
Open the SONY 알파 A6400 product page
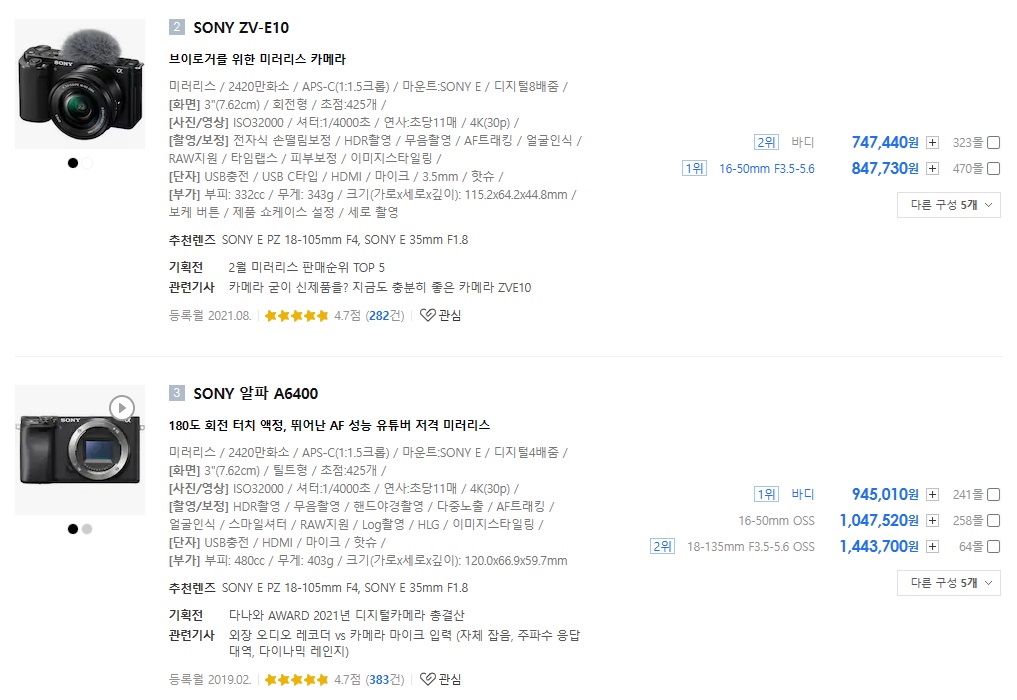click(255, 393)
